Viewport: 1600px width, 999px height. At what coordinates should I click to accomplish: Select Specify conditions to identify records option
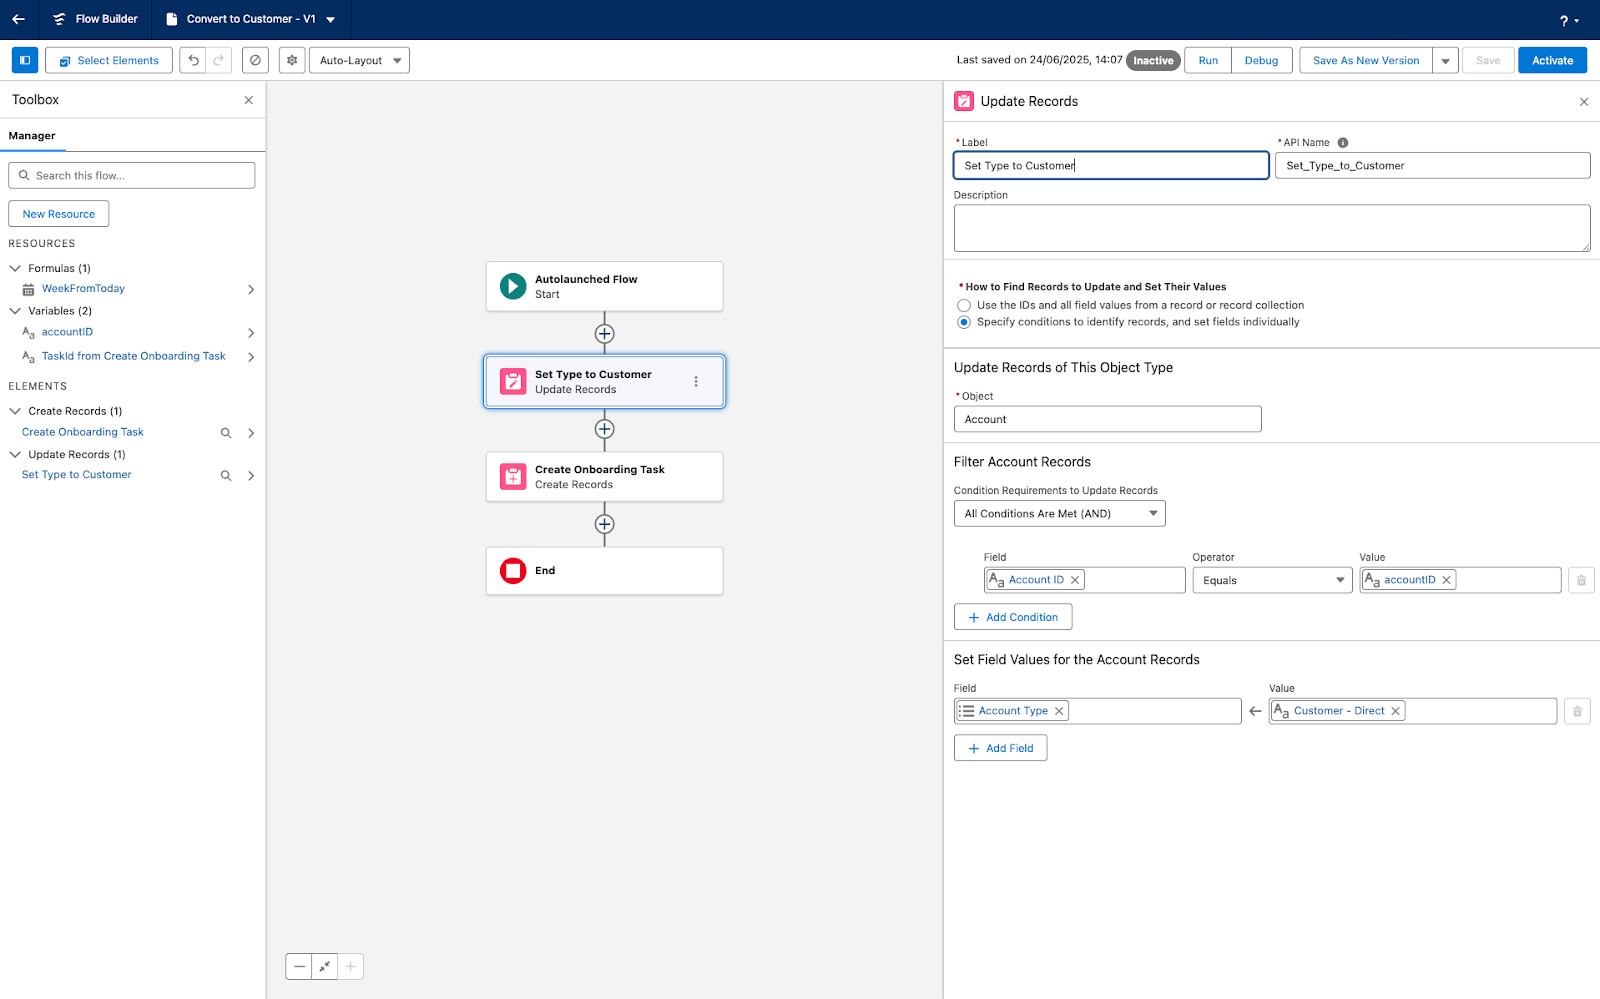pyautogui.click(x=964, y=322)
